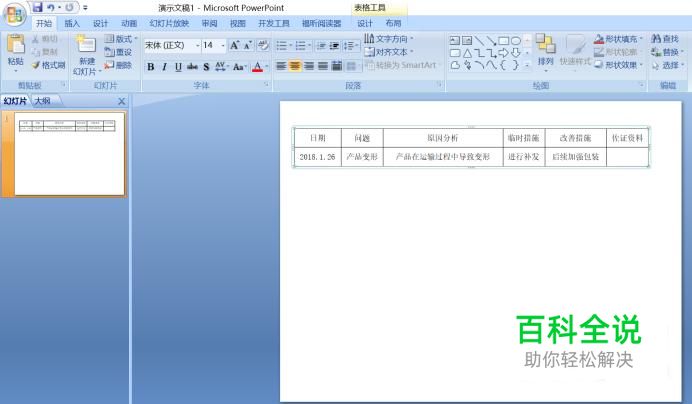Select the right brace shape
The width and height of the screenshot is (692, 404).
(515, 65)
